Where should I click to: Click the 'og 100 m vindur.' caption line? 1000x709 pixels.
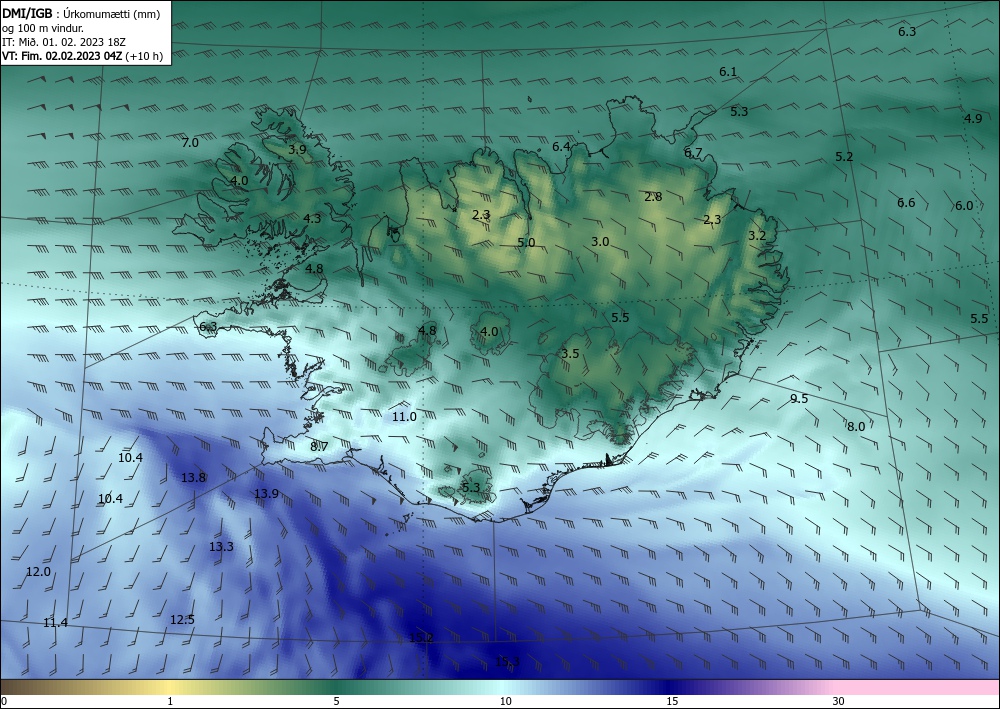42,28
